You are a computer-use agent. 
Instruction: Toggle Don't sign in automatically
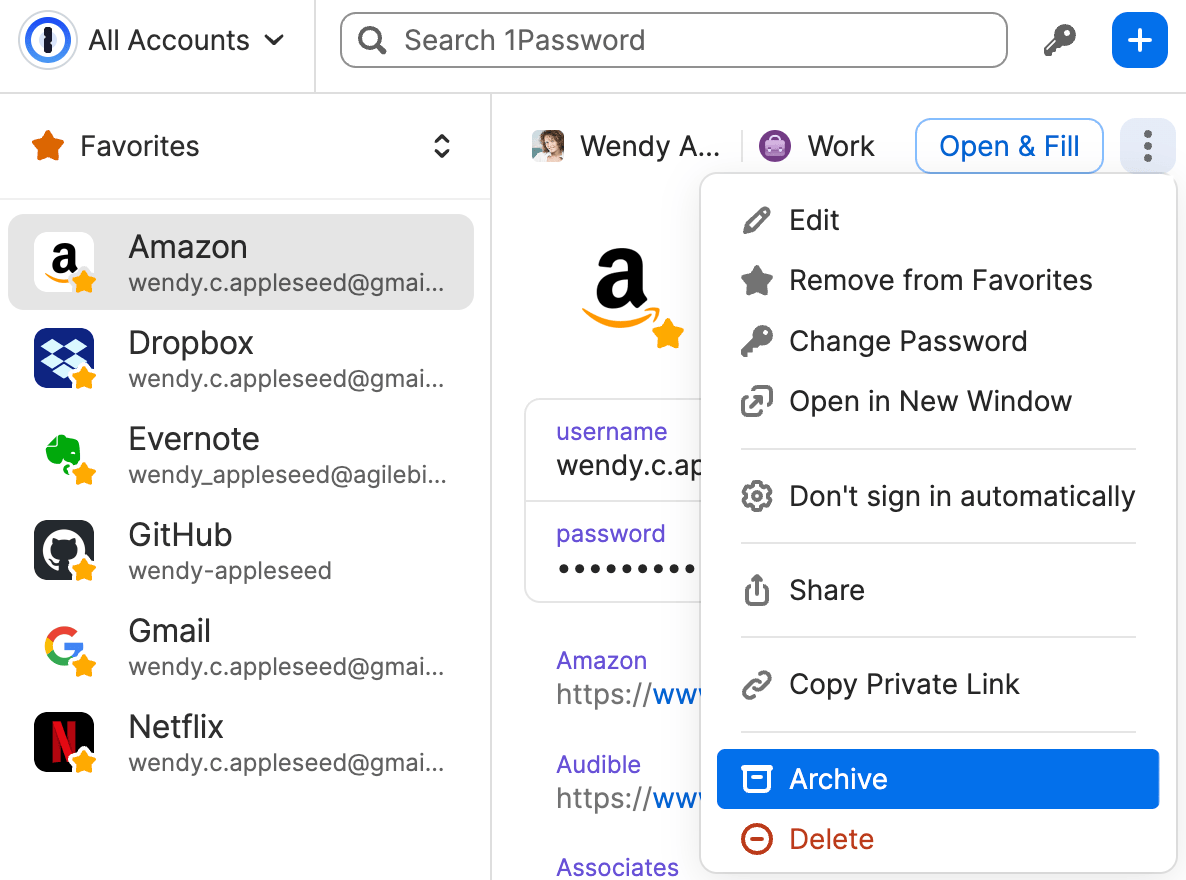pos(961,496)
